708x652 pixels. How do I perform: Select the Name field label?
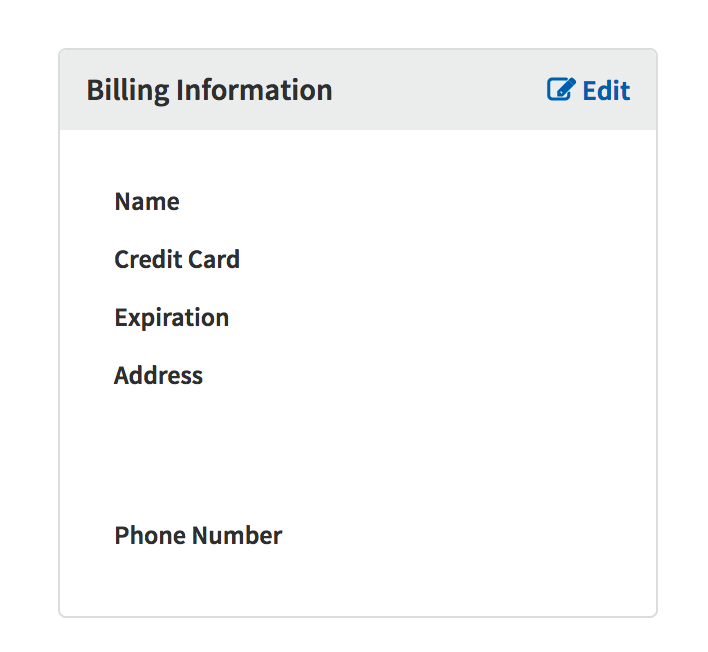click(x=147, y=202)
